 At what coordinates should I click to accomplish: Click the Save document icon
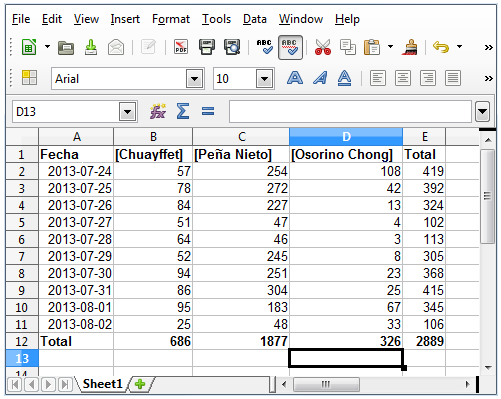click(x=91, y=47)
